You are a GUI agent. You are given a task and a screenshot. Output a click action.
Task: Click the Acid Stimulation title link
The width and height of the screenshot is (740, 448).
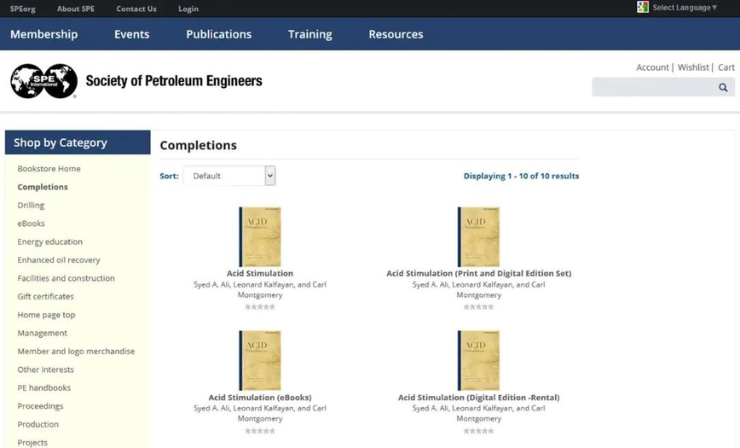[x=260, y=273]
